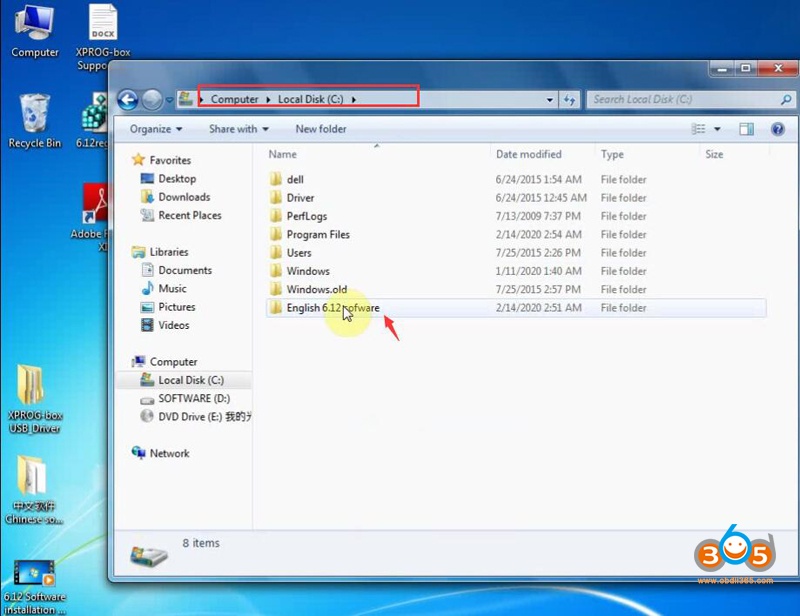Select the Windows folder
800x616 pixels.
pos(308,271)
